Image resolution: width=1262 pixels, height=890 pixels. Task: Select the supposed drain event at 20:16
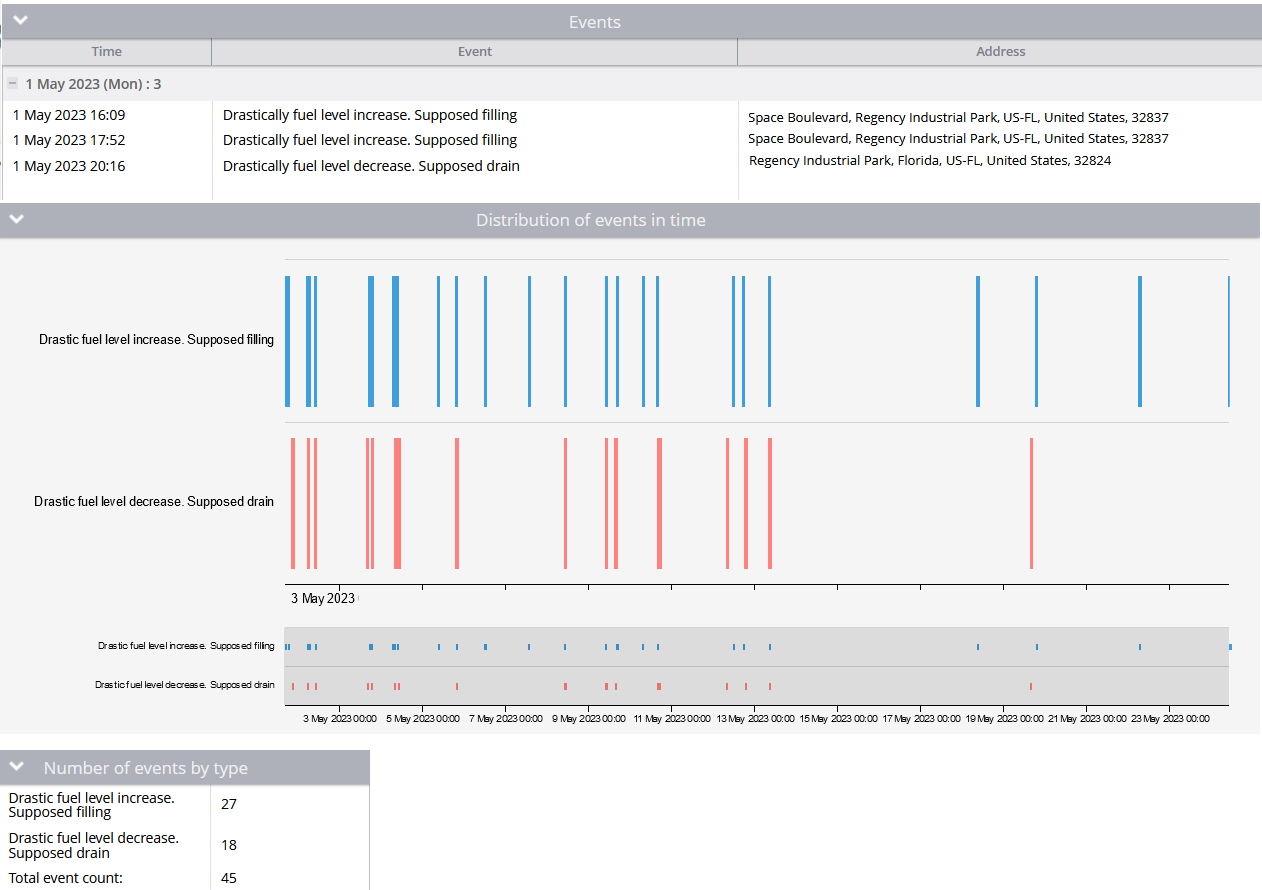[x=371, y=166]
